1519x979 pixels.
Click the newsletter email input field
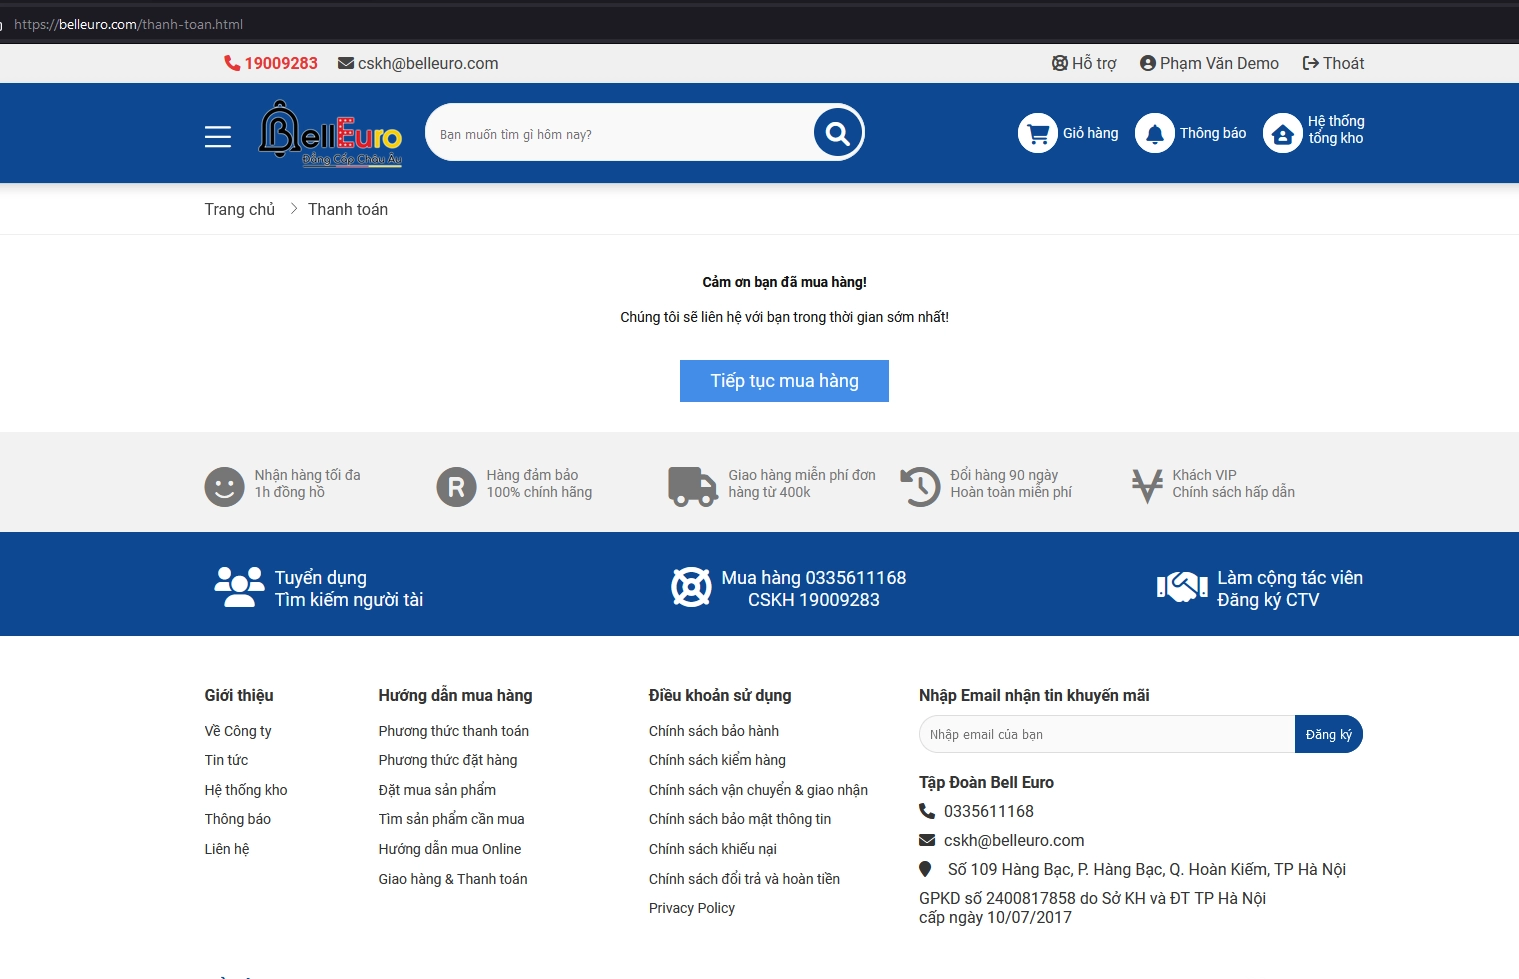1106,734
